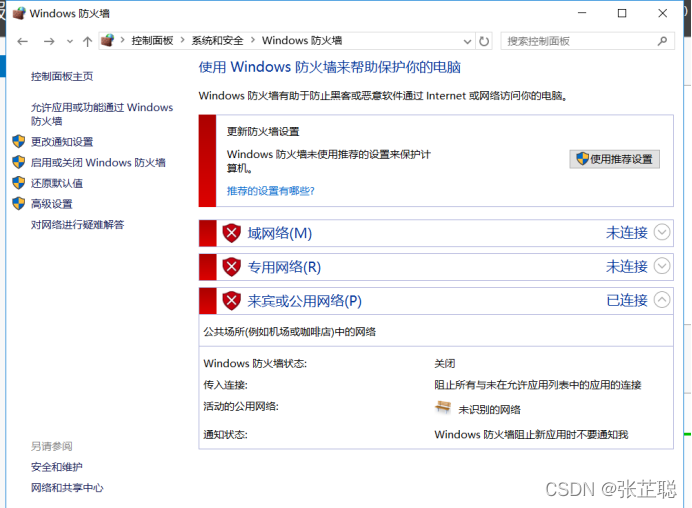Image resolution: width=692 pixels, height=508 pixels.
Task: Open 对网络进行疑难解答 link
Action: coord(78,225)
